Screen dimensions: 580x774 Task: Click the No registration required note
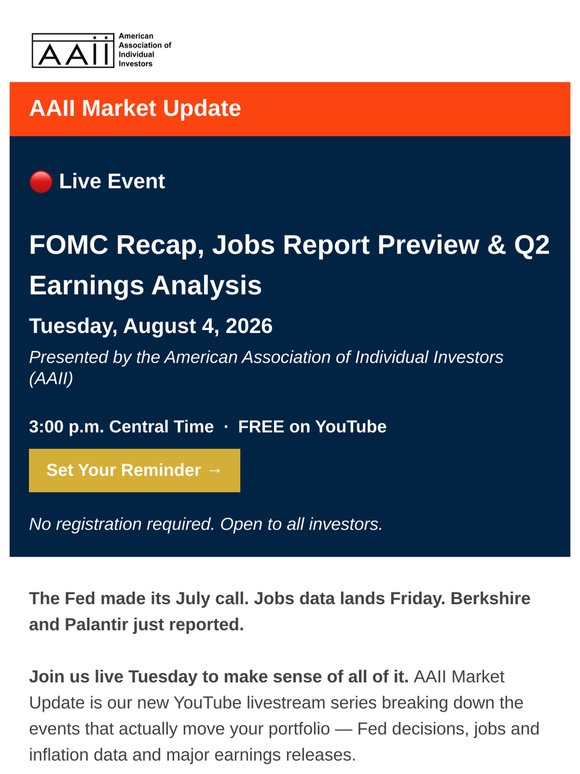pos(206,524)
